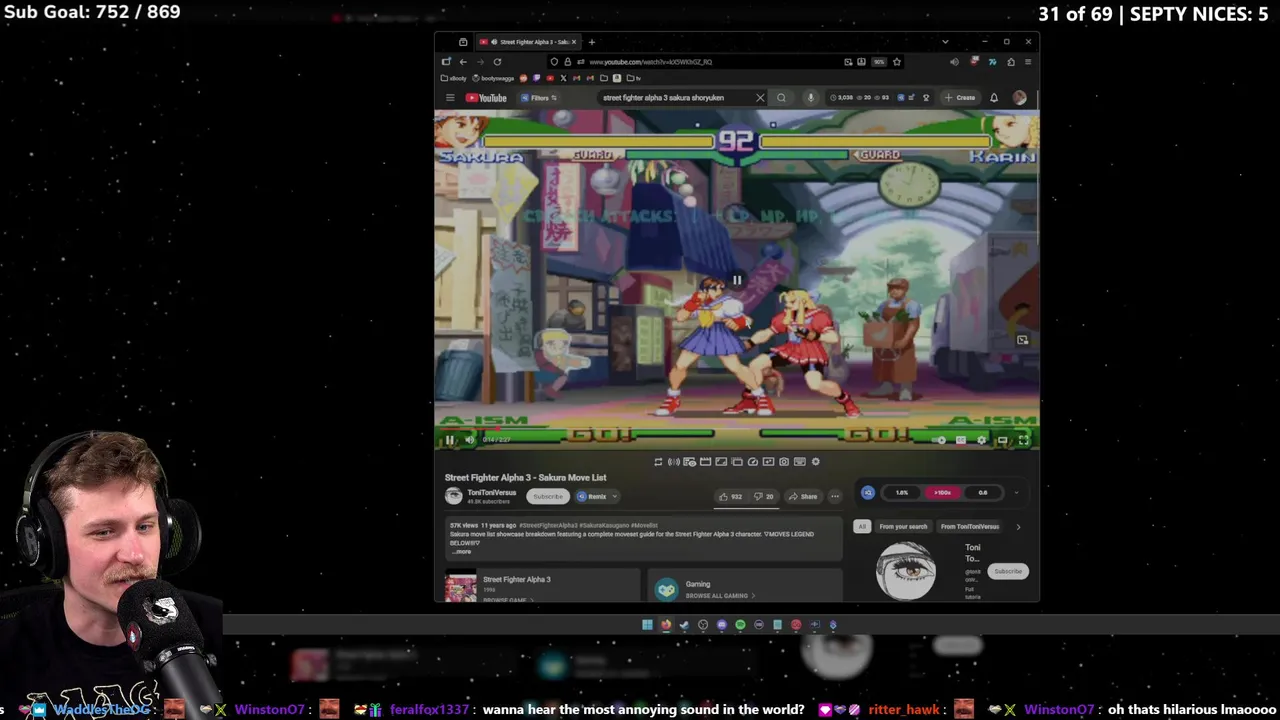Open the ToniToniVersus channel avatar
Screen dimensions: 1280x720
pos(454,496)
